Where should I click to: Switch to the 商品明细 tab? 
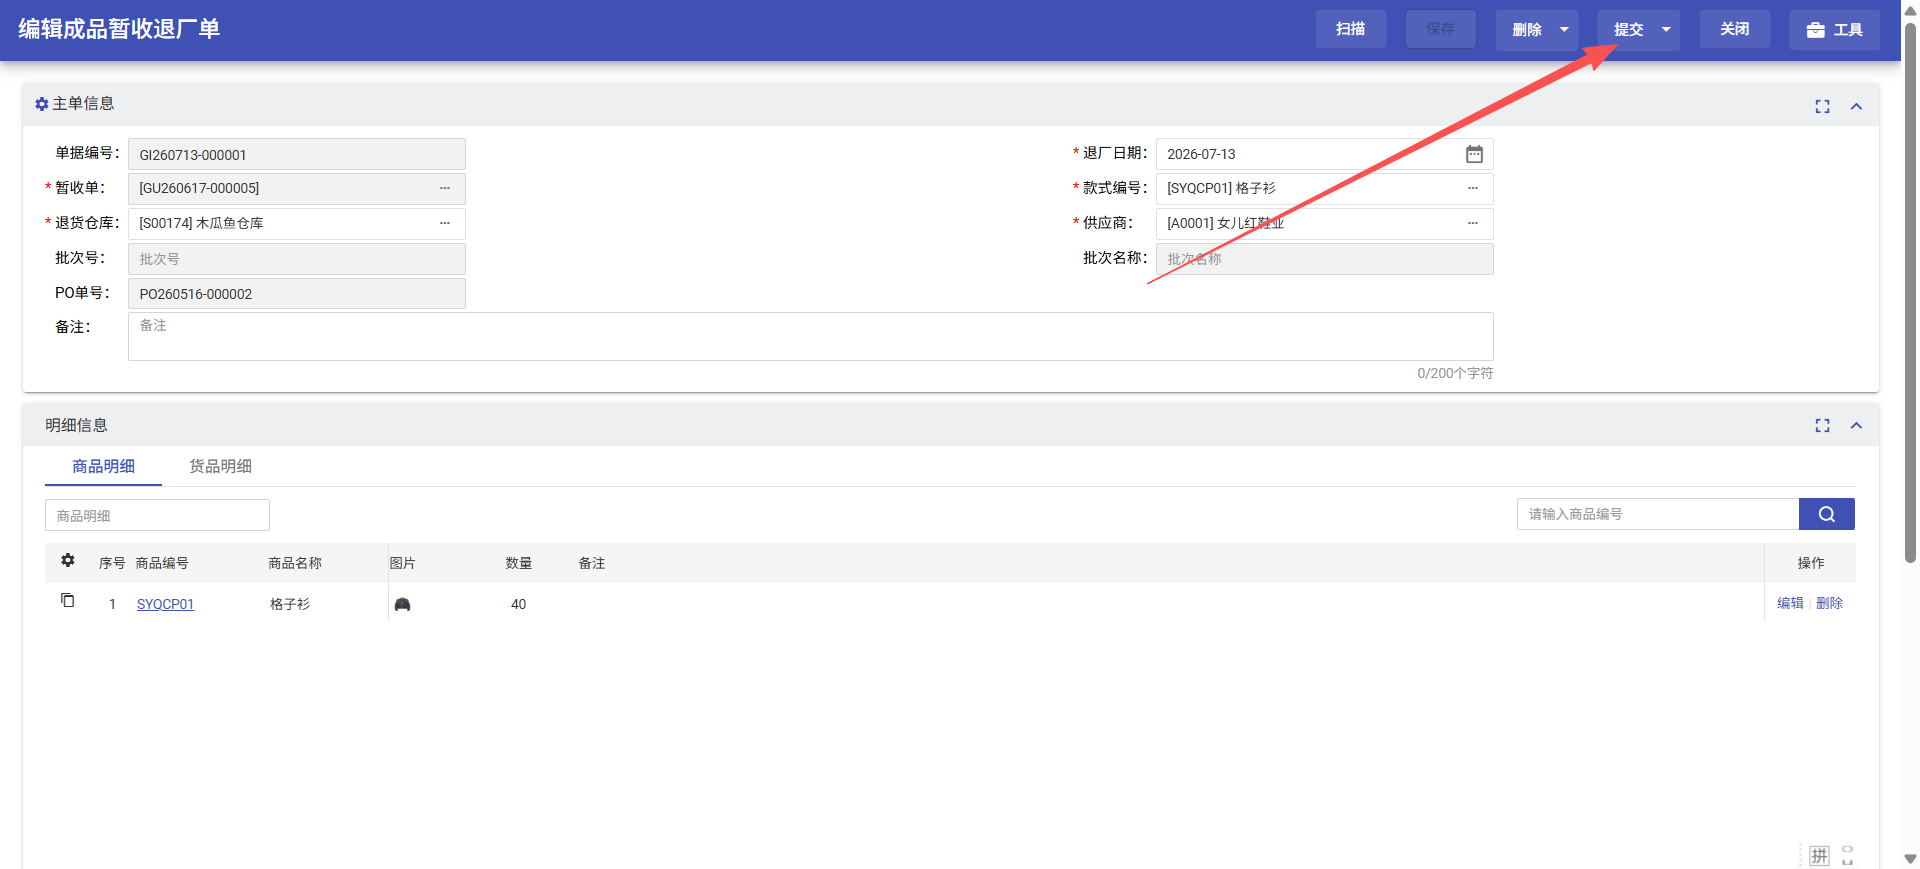coord(103,466)
